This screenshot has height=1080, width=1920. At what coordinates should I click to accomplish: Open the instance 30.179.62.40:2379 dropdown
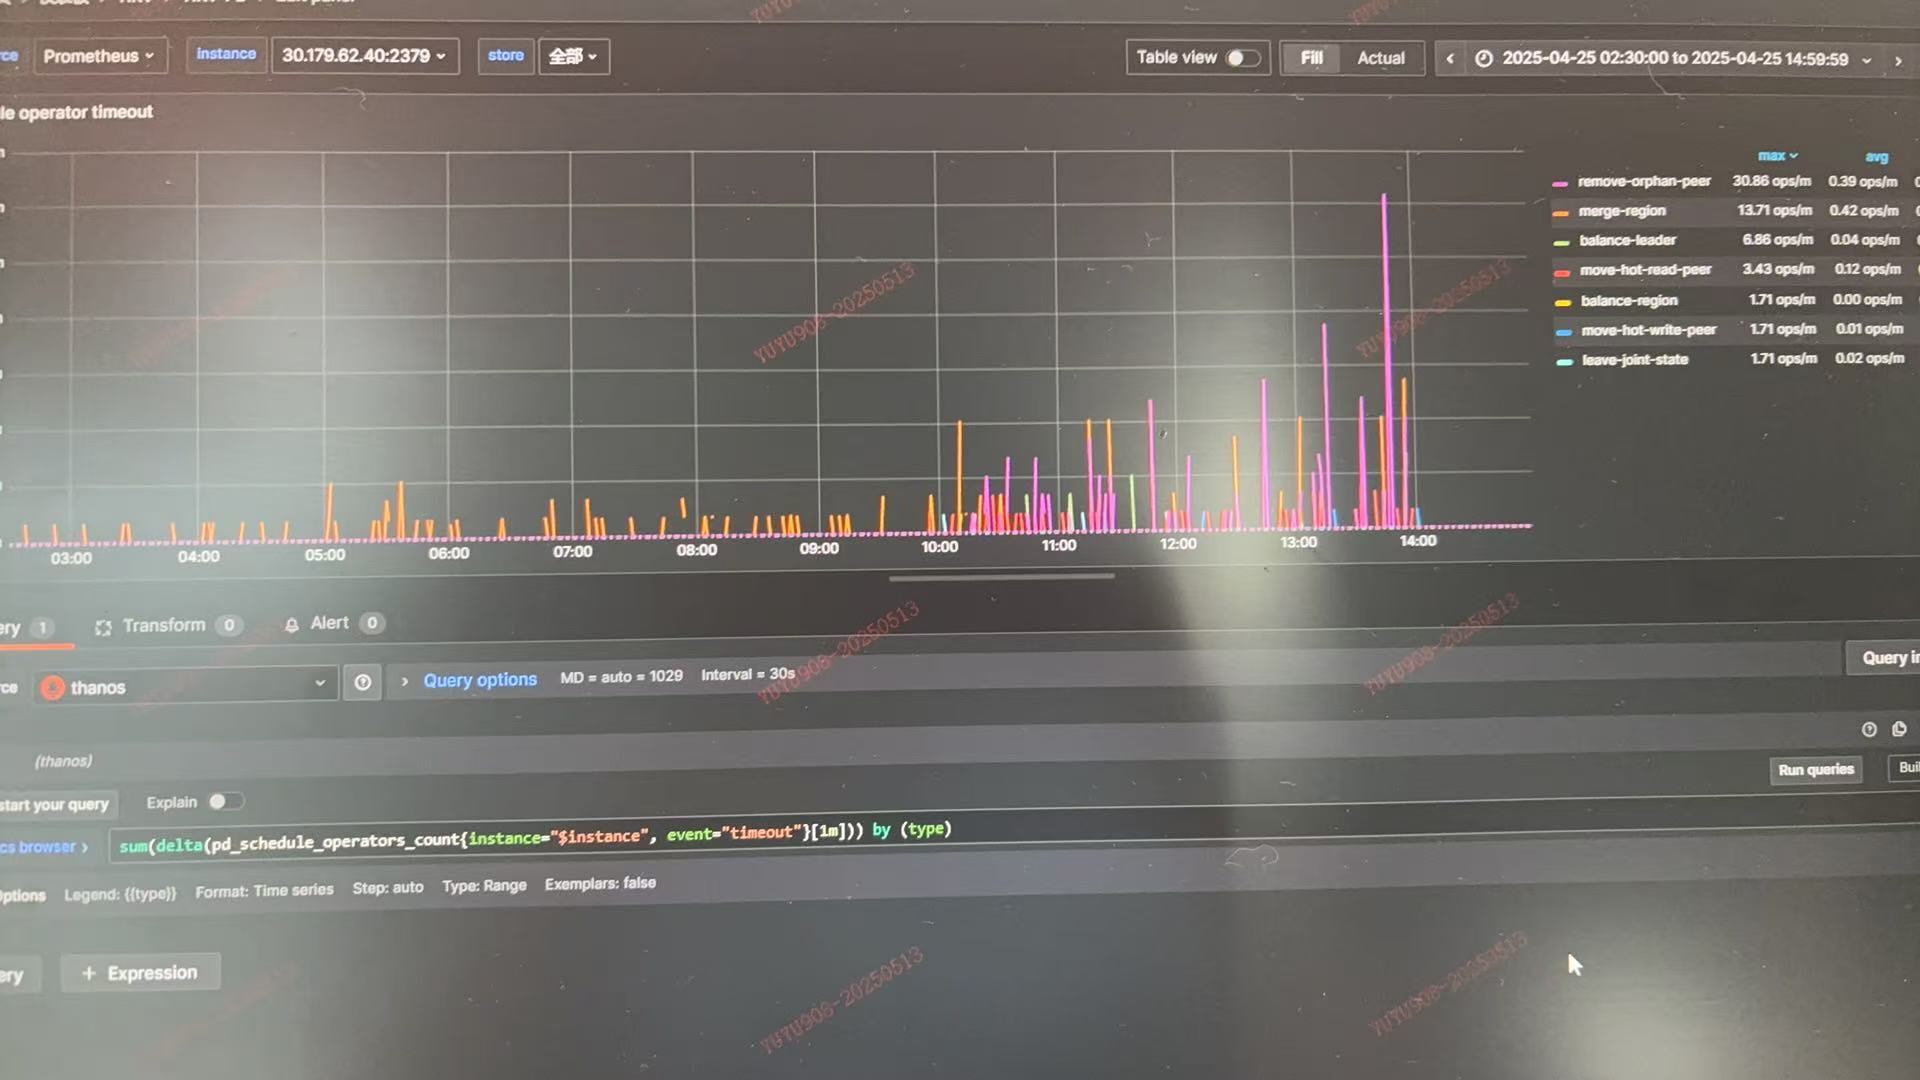[x=364, y=56]
